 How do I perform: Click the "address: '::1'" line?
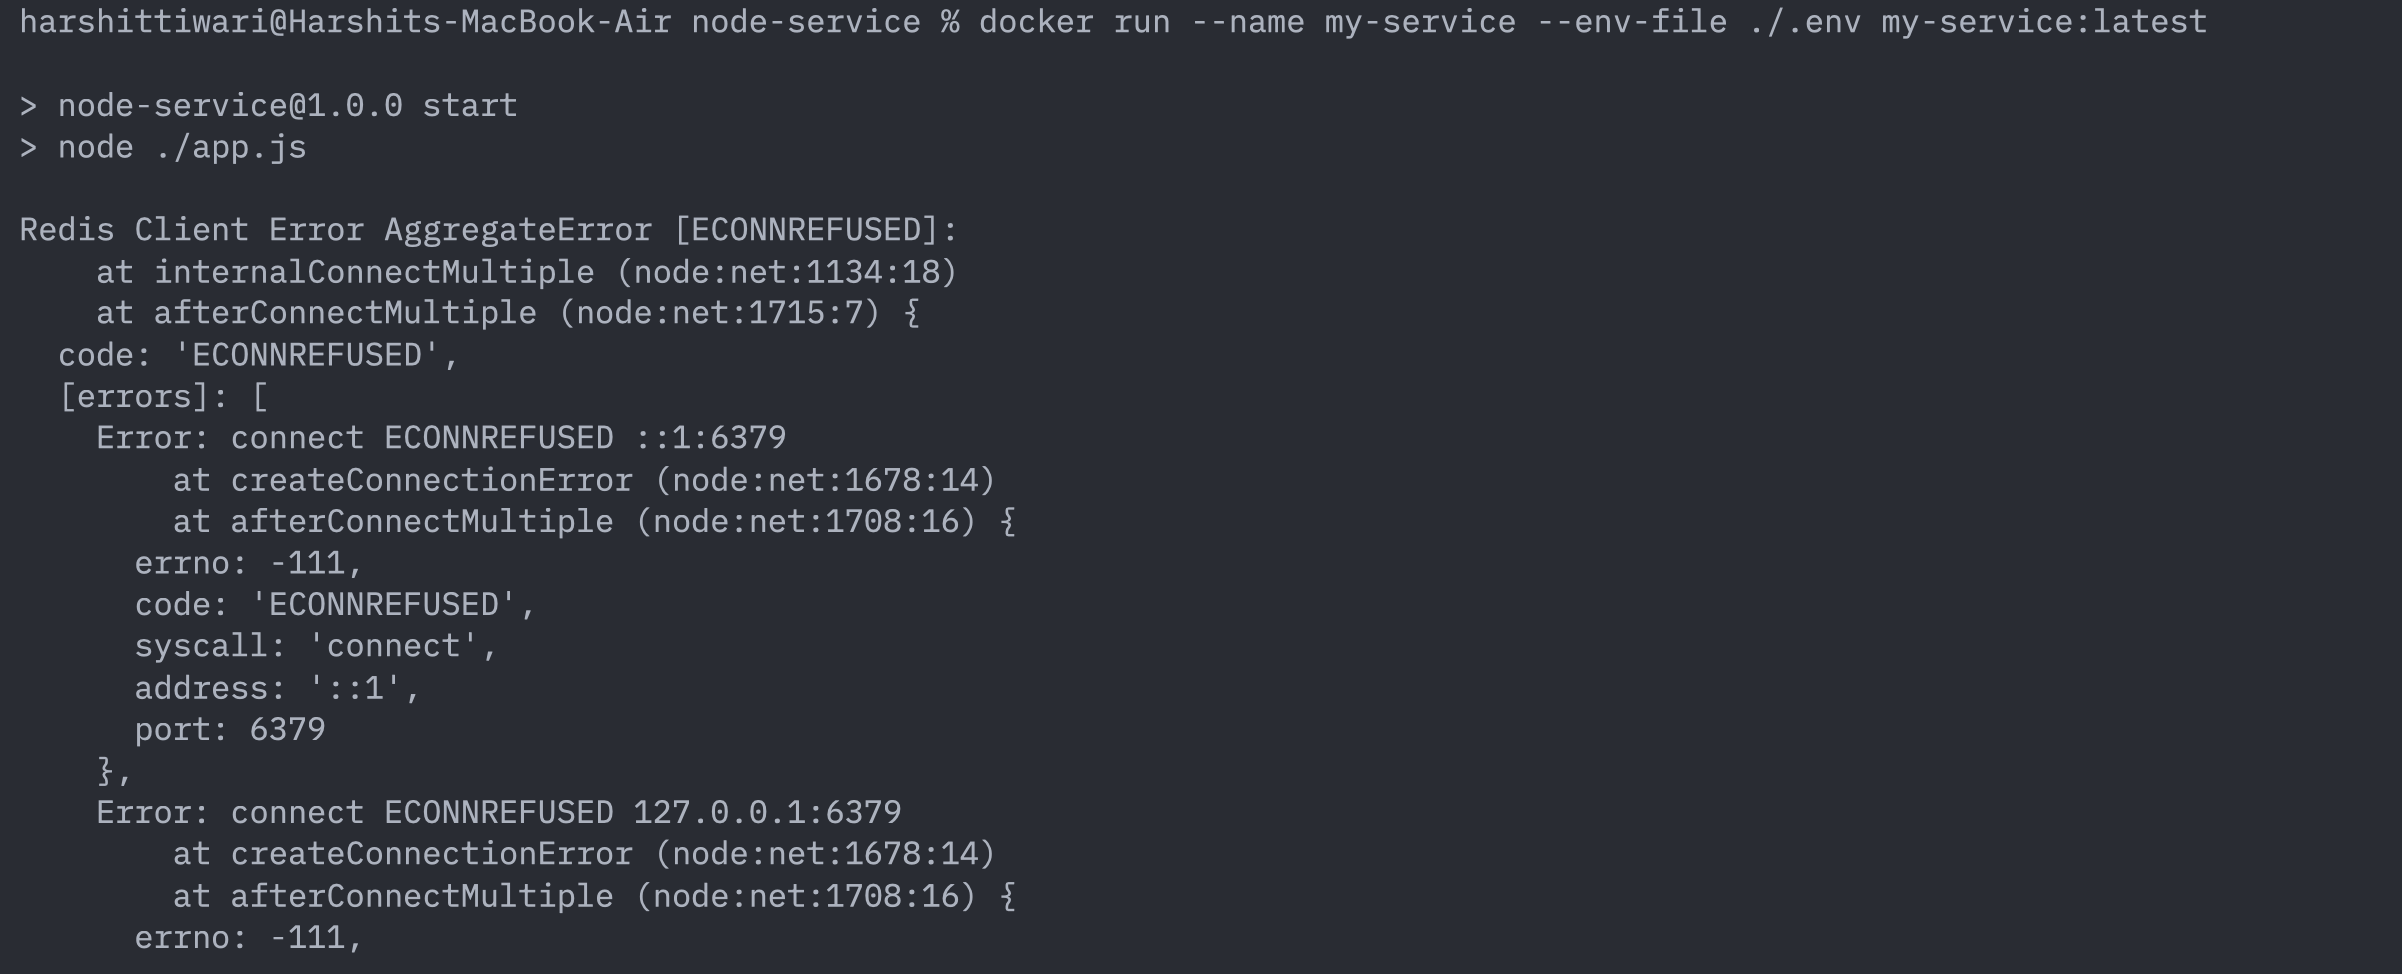277,689
